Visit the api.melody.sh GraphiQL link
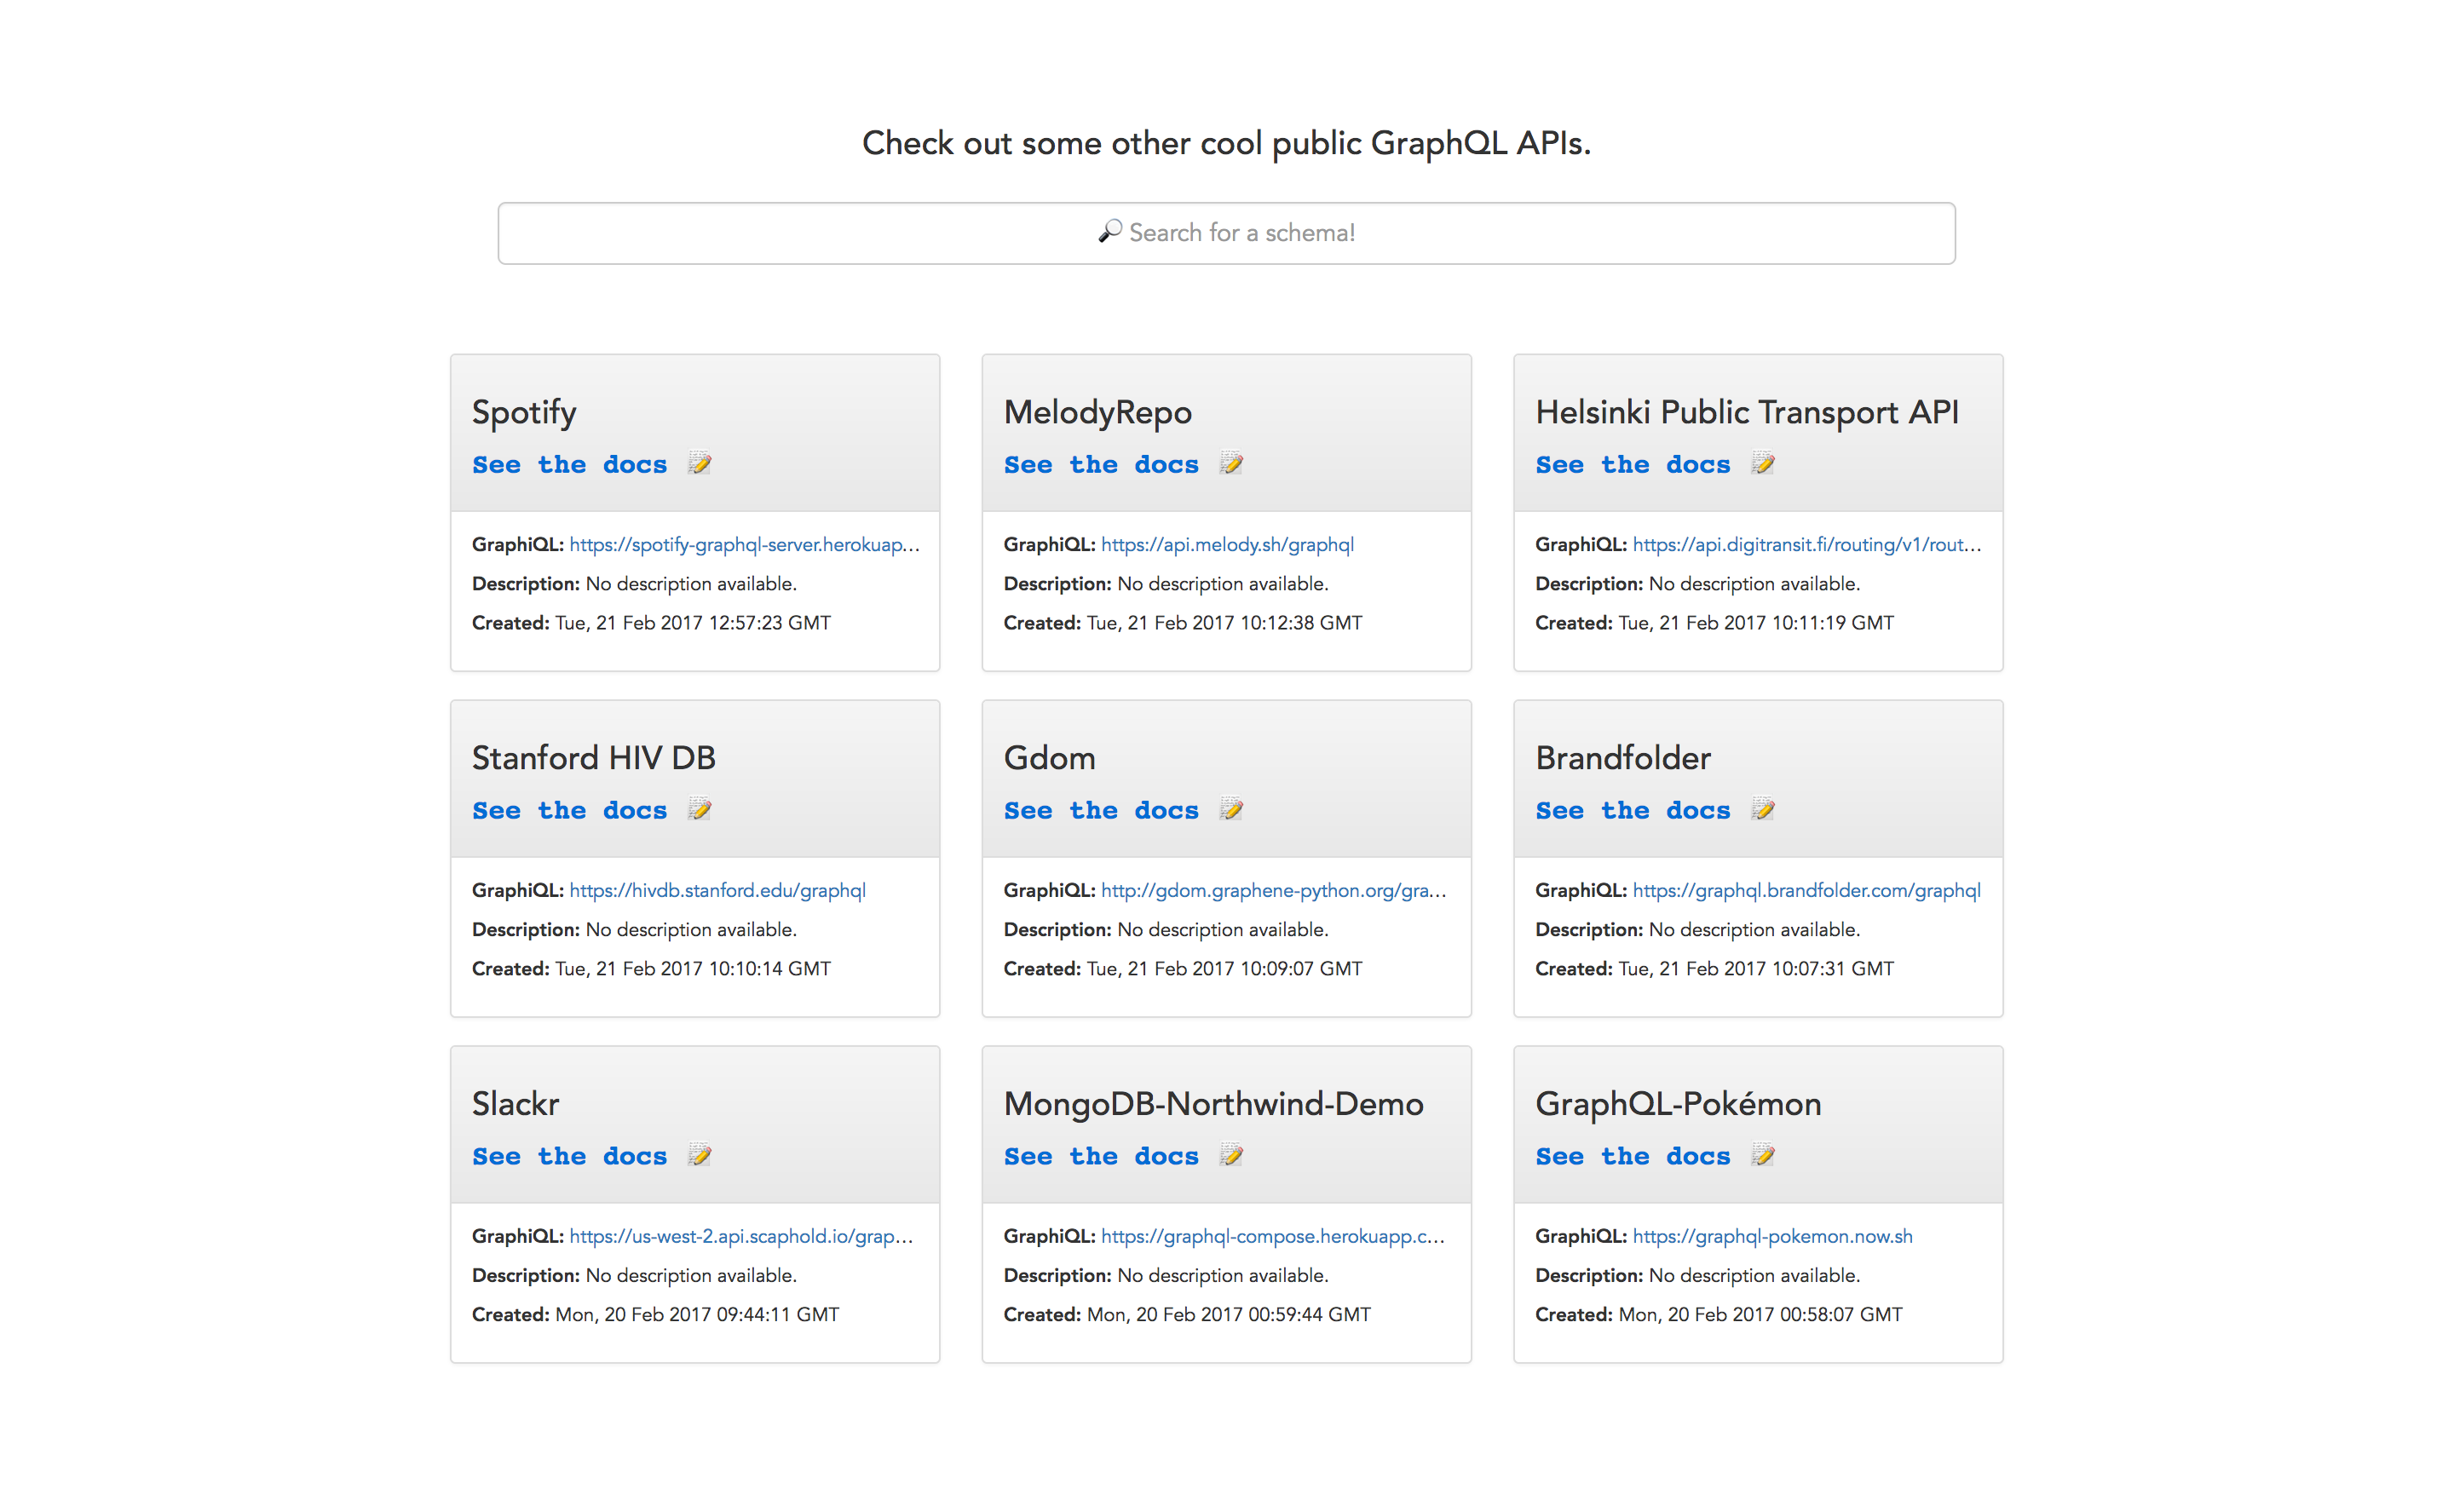This screenshot has width=2454, height=1512. point(1227,545)
